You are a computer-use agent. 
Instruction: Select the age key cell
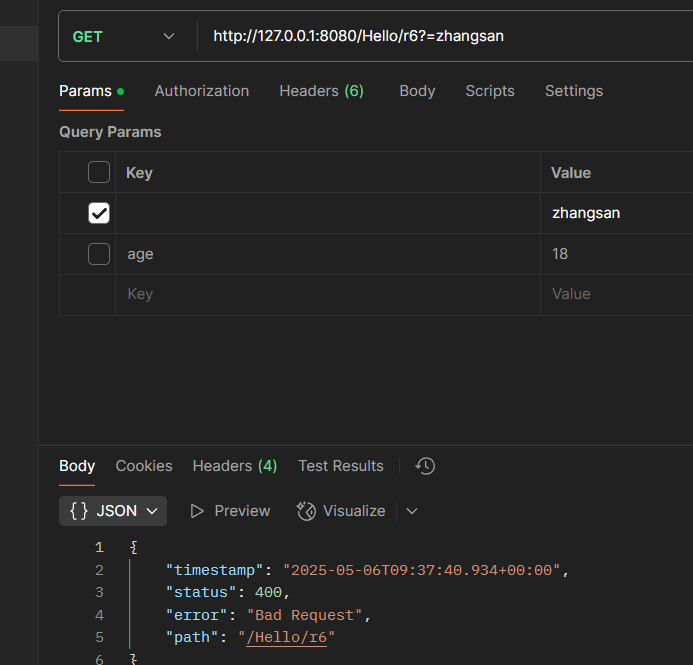pos(327,254)
